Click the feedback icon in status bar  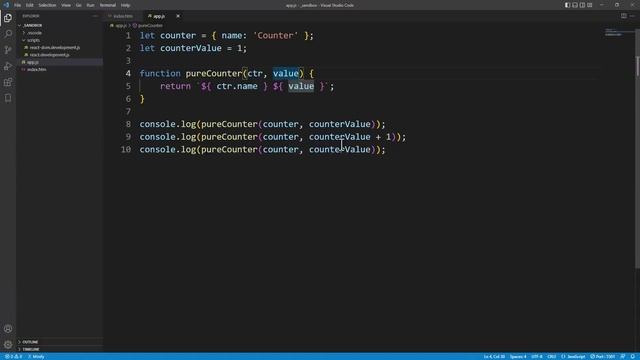click(x=623, y=357)
